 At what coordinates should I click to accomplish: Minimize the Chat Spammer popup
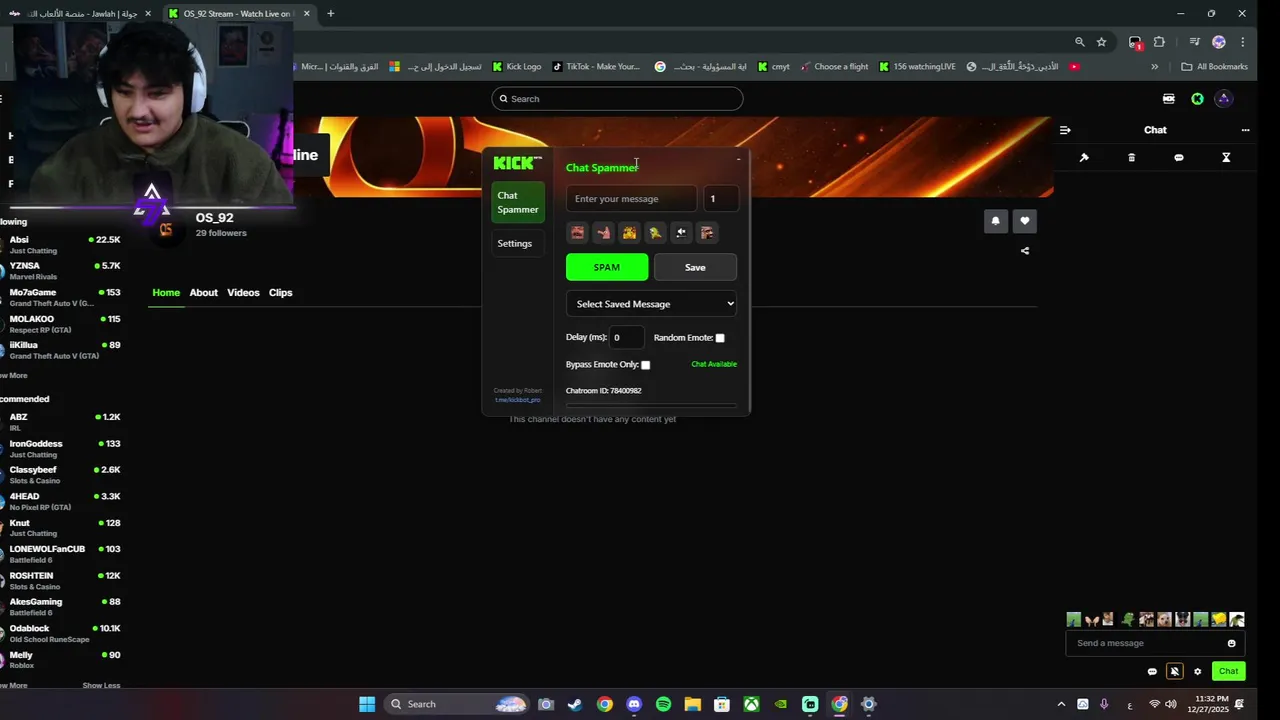(x=738, y=160)
